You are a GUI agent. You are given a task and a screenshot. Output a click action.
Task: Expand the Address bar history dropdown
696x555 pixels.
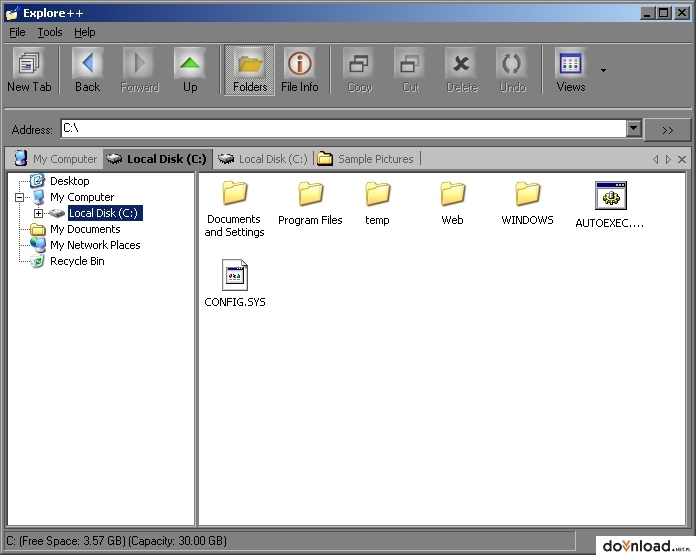coord(633,129)
